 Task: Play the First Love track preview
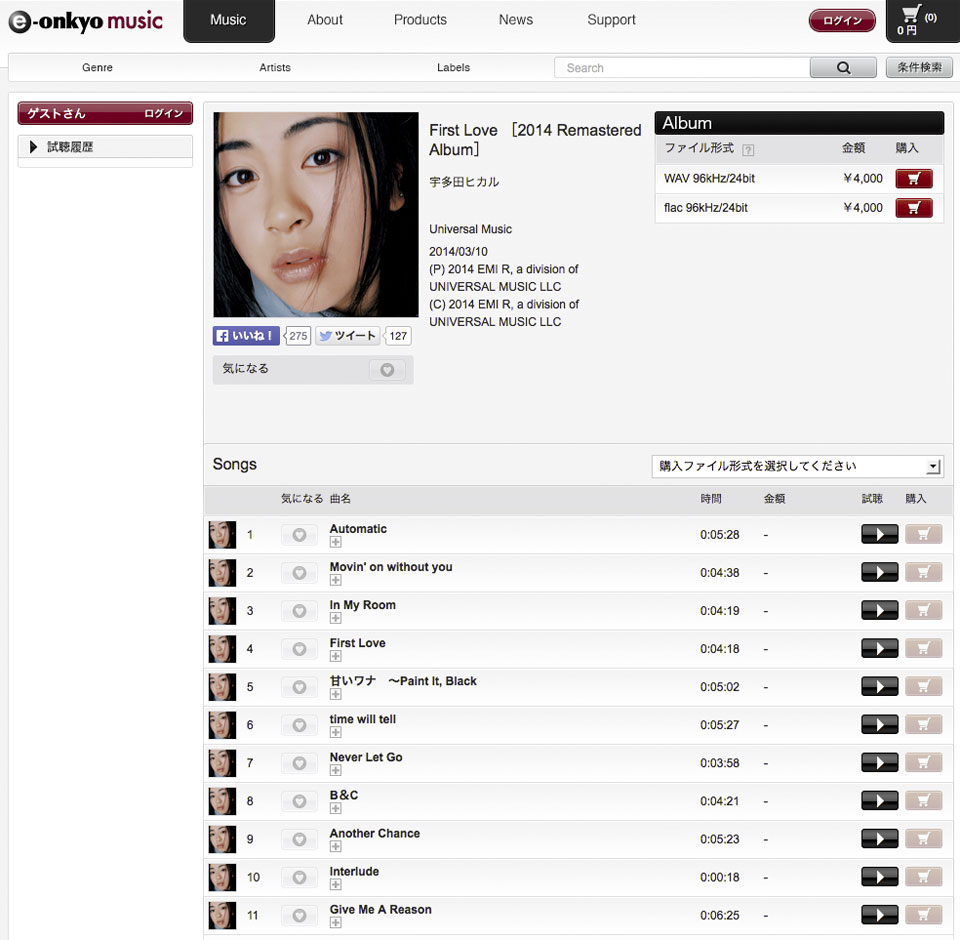click(x=879, y=648)
